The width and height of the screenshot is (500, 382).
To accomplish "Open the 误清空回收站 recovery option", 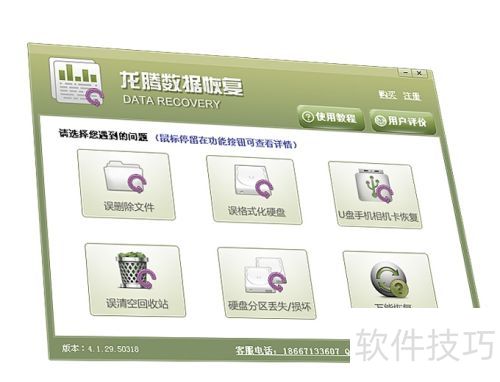I will [135, 280].
